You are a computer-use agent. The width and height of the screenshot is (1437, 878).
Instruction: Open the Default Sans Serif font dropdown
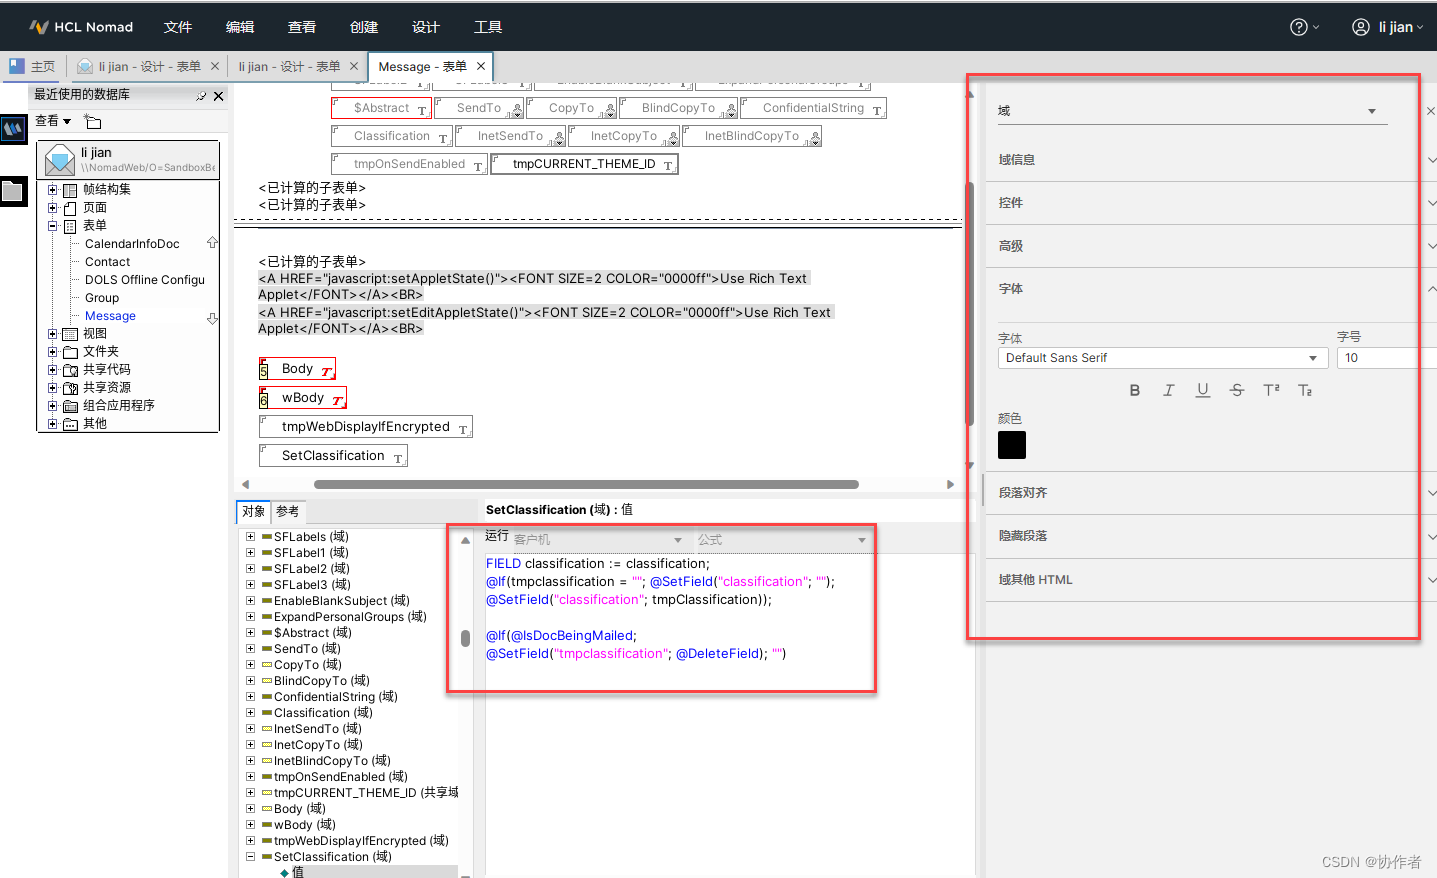click(x=1163, y=358)
